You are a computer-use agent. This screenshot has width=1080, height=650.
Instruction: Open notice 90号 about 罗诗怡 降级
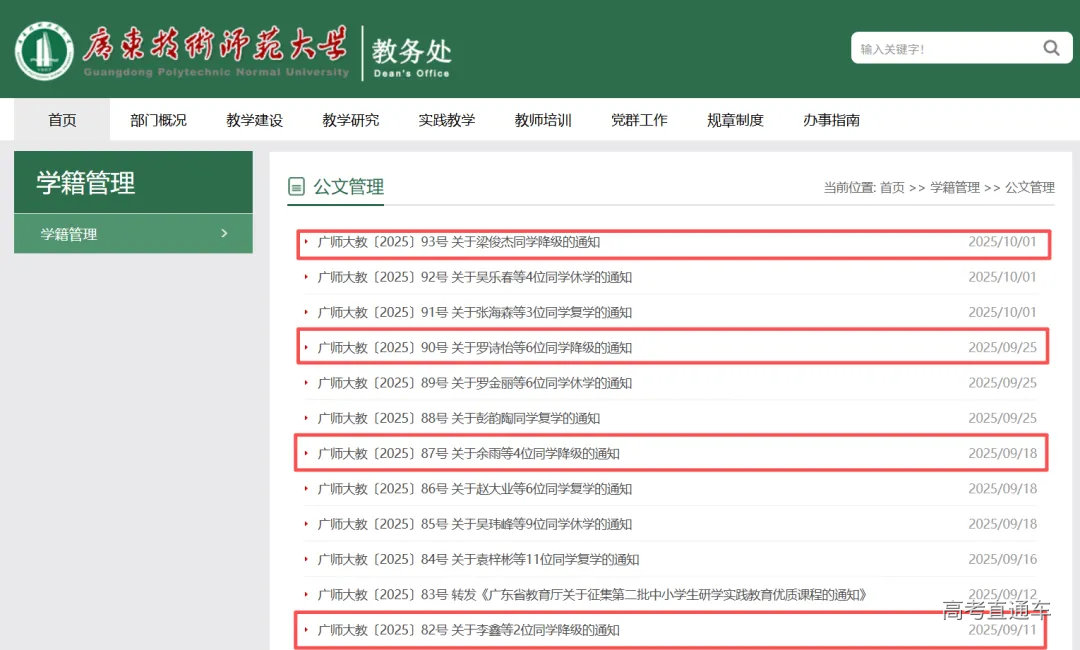(x=474, y=348)
